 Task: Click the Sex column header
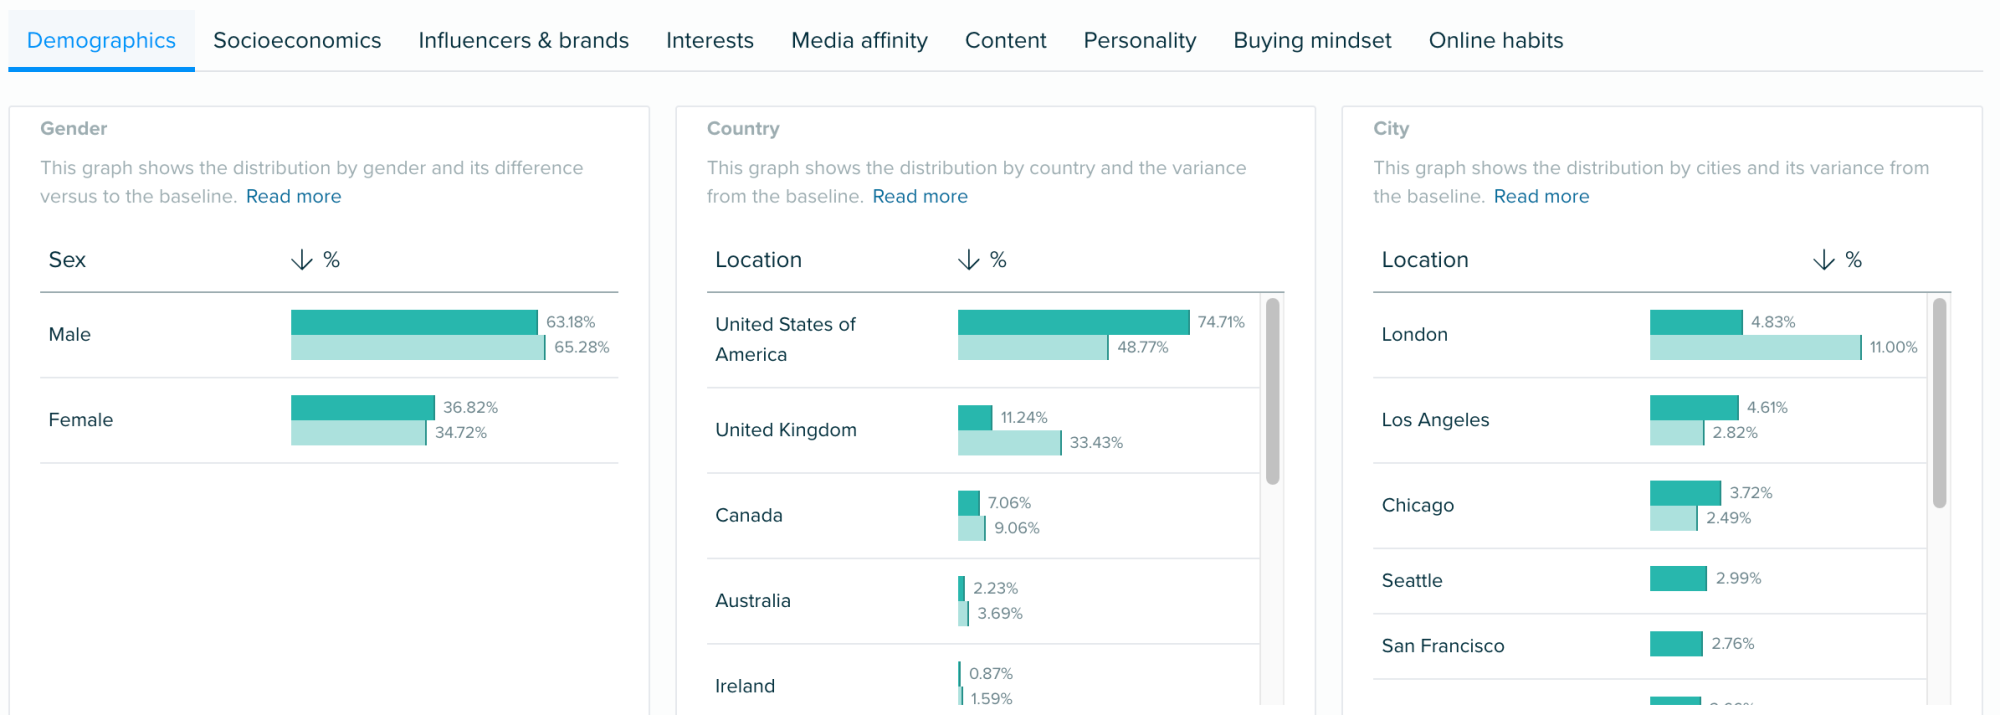67,260
